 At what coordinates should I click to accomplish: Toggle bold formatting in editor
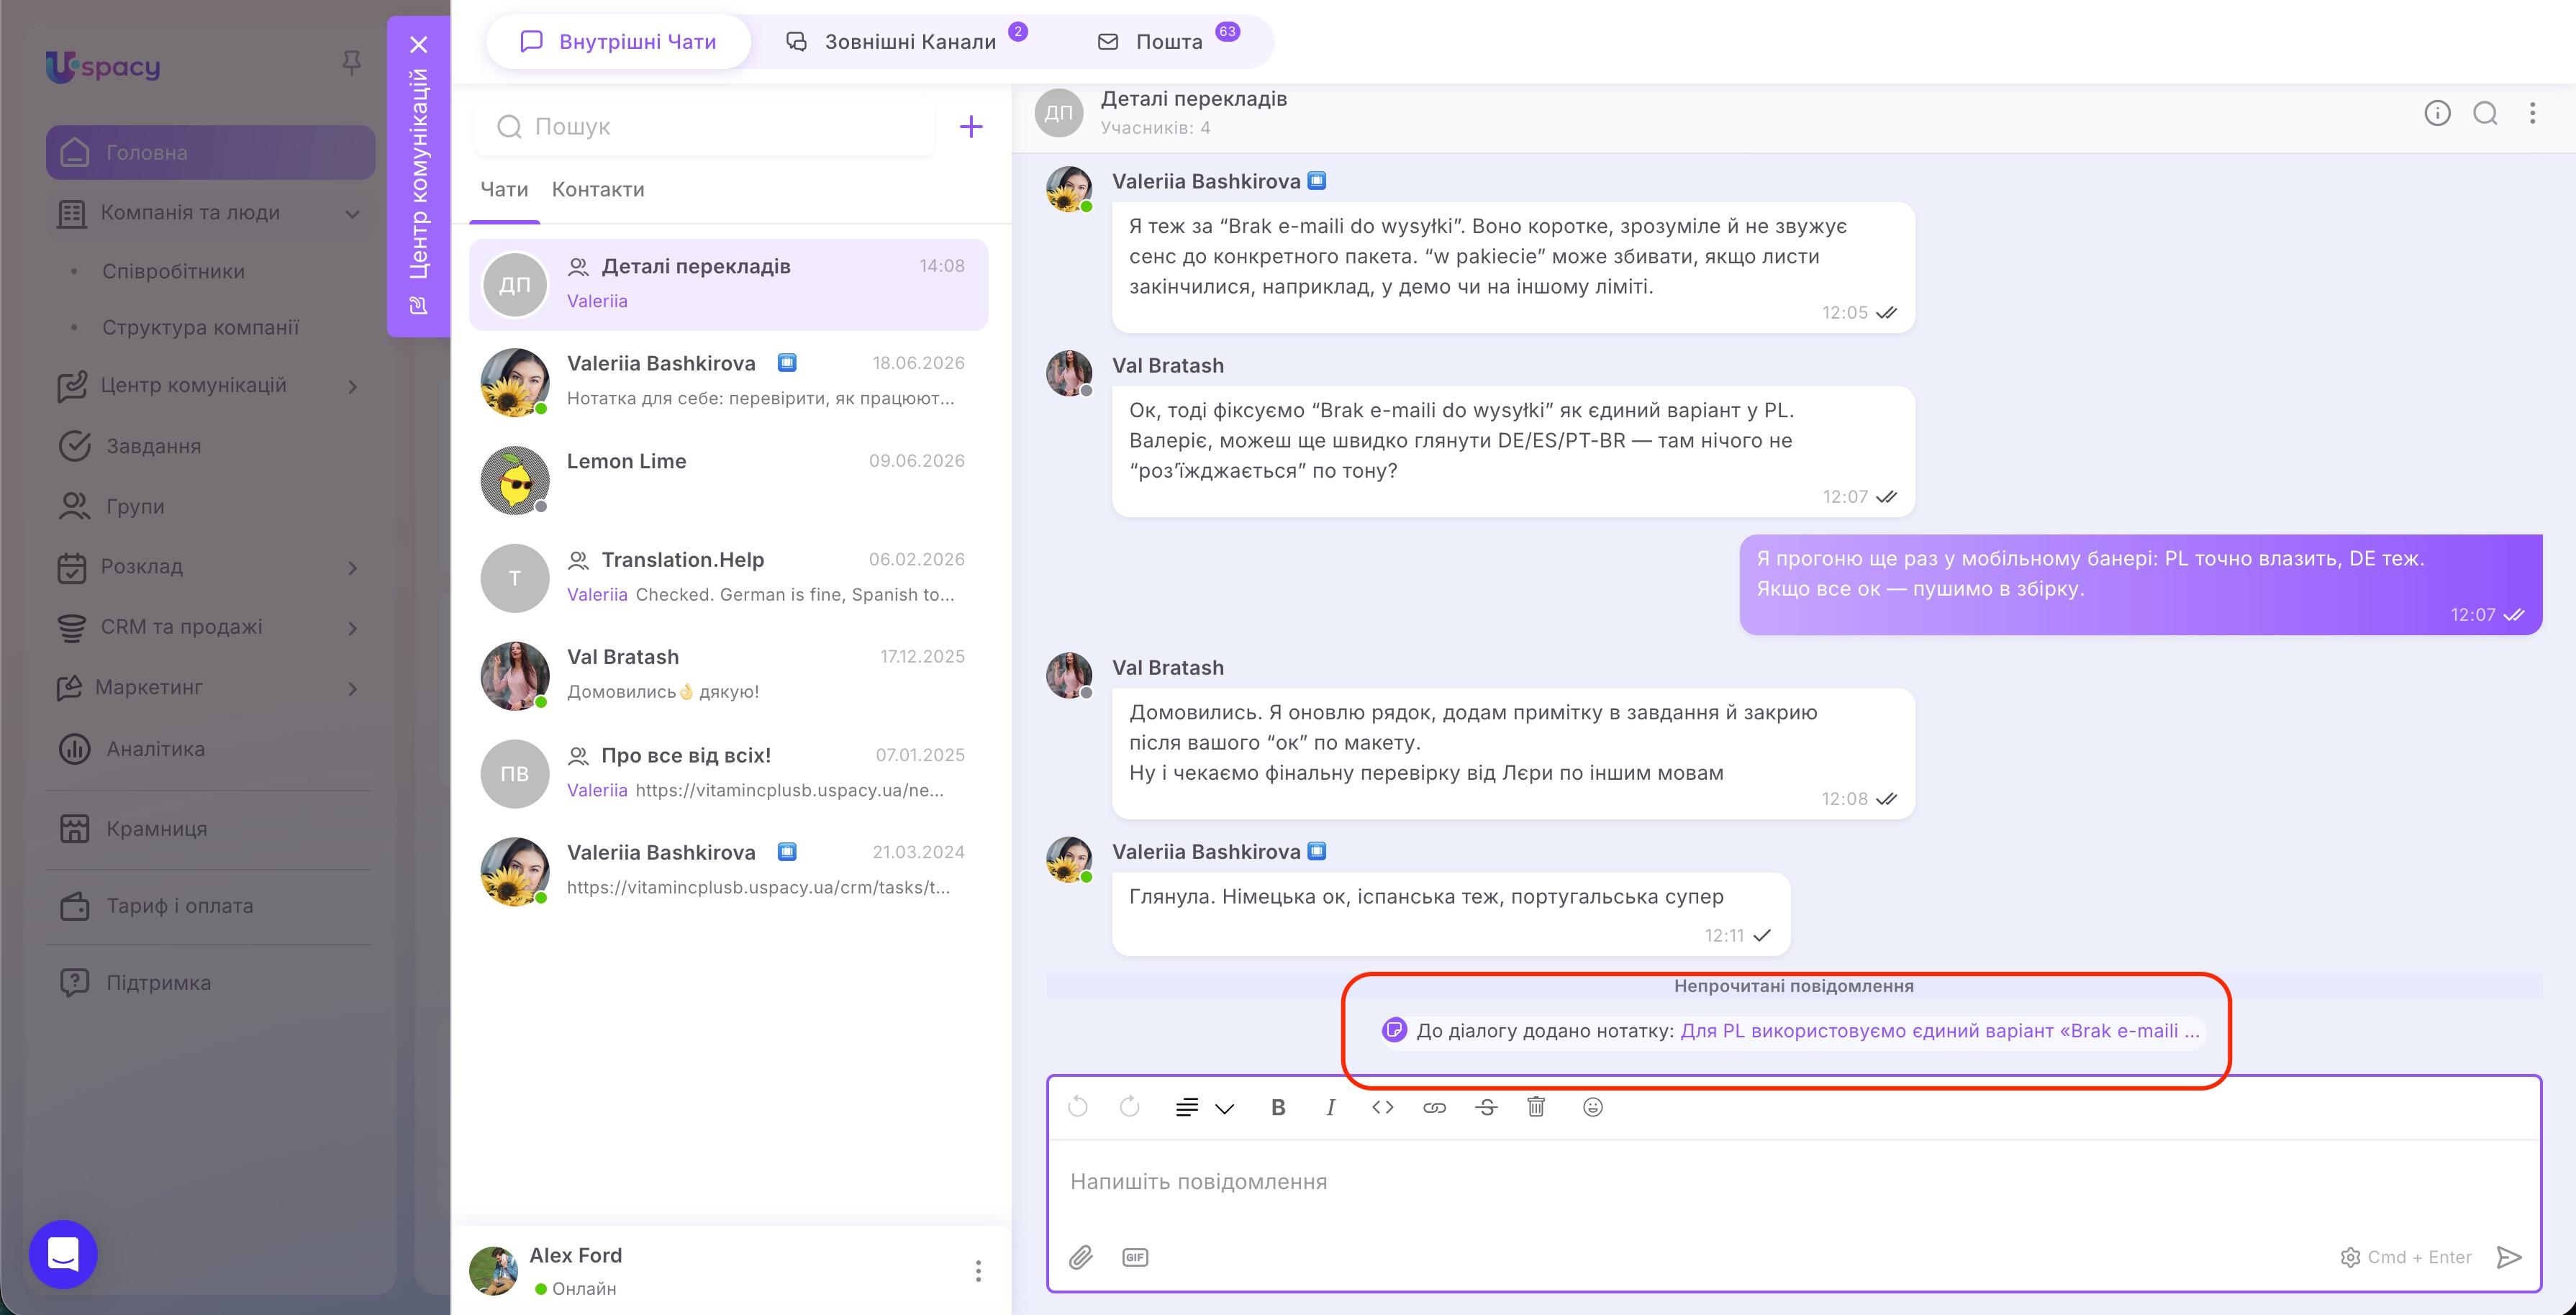pos(1278,1107)
